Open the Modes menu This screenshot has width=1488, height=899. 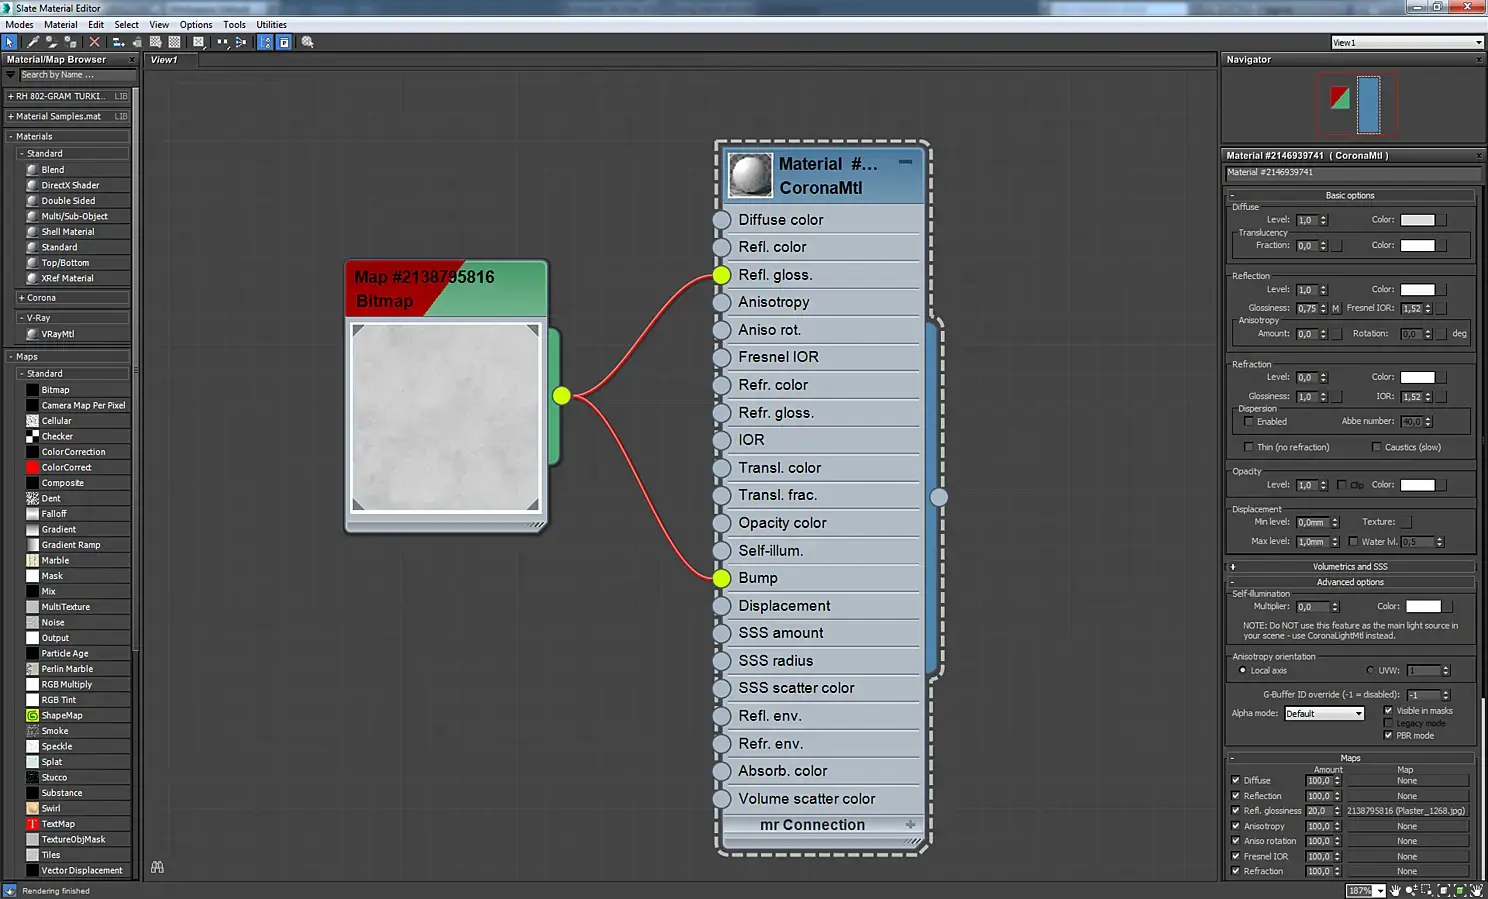(x=19, y=25)
